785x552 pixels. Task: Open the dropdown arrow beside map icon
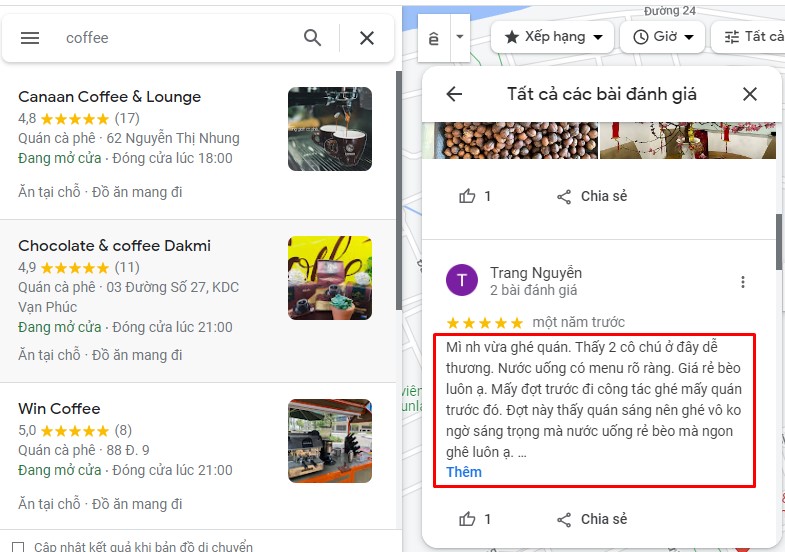click(x=459, y=37)
